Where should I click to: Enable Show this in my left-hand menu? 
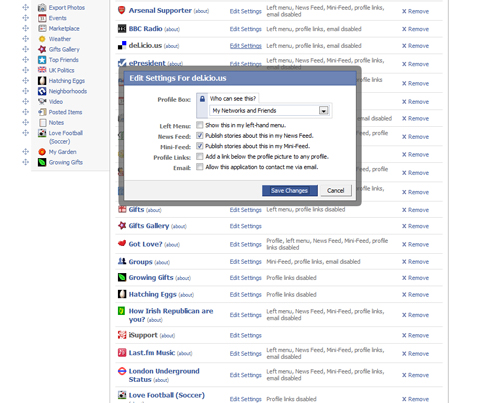pos(200,125)
